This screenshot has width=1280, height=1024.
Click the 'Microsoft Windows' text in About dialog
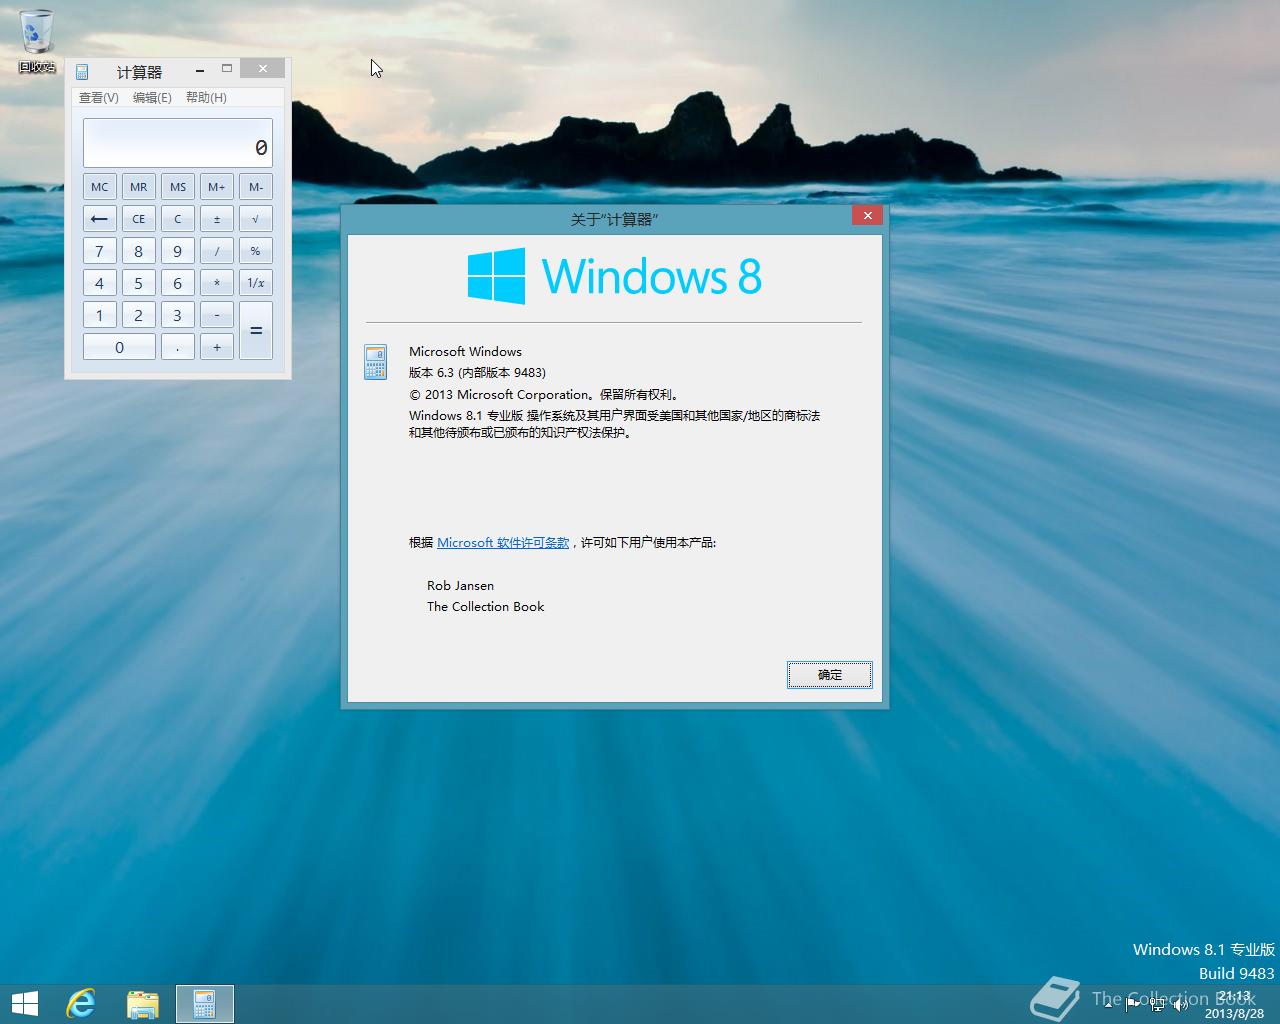pos(465,352)
